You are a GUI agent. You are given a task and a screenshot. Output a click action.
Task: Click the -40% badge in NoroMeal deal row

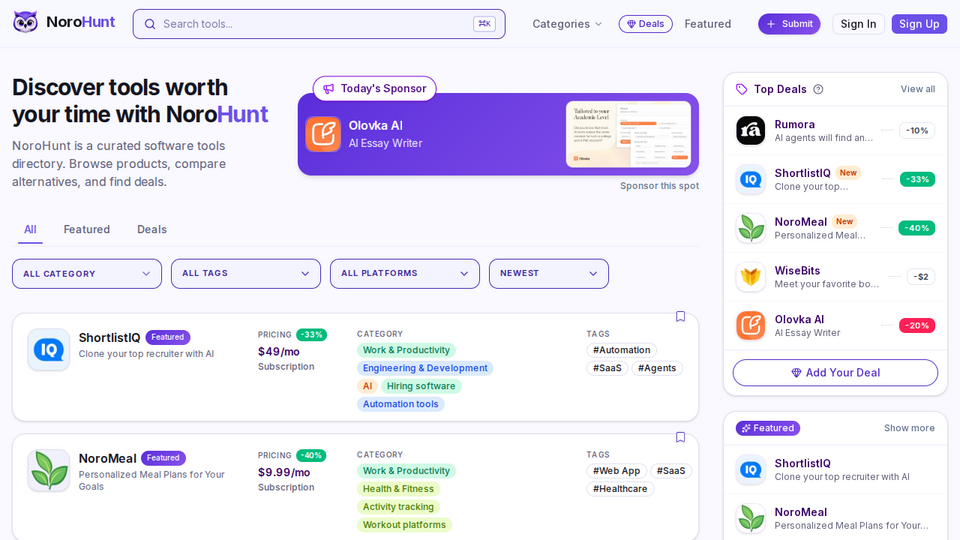pos(917,228)
